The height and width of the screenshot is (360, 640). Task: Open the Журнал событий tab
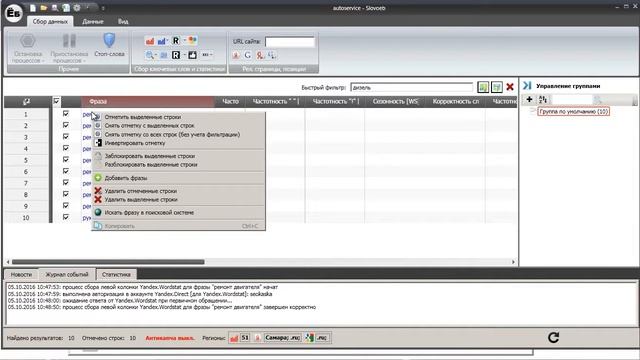tap(67, 274)
